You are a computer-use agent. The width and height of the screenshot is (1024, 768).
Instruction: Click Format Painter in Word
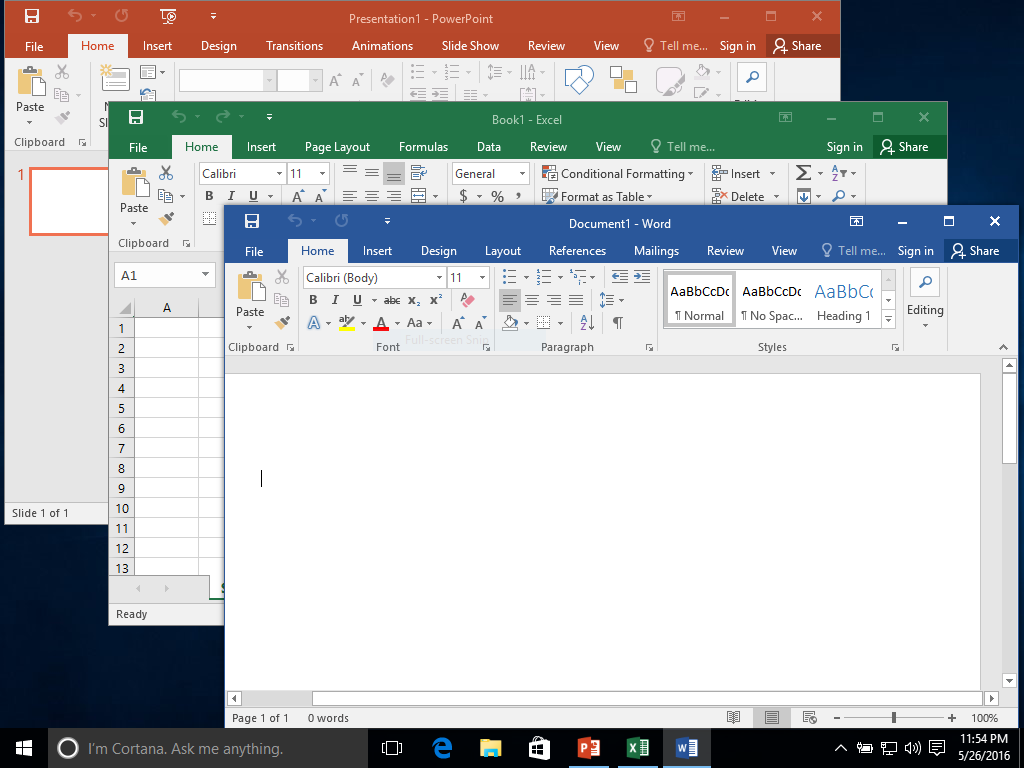(282, 322)
